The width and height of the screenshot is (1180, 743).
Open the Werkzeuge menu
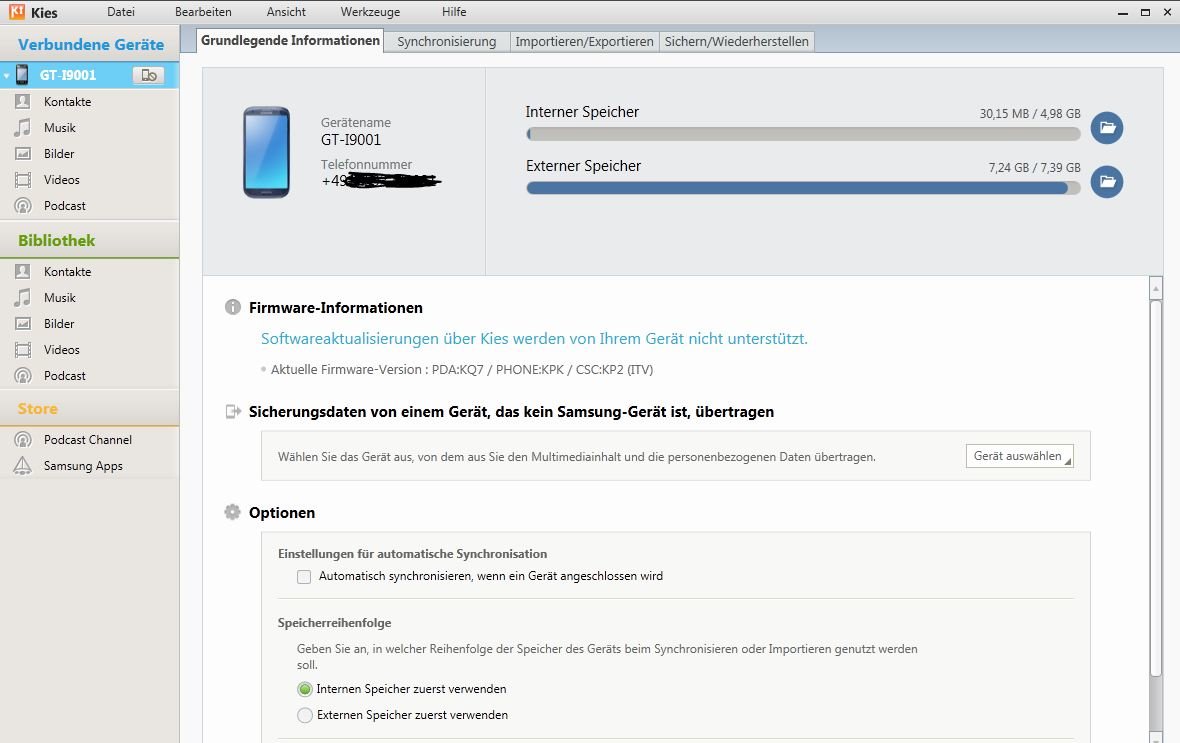pyautogui.click(x=370, y=12)
